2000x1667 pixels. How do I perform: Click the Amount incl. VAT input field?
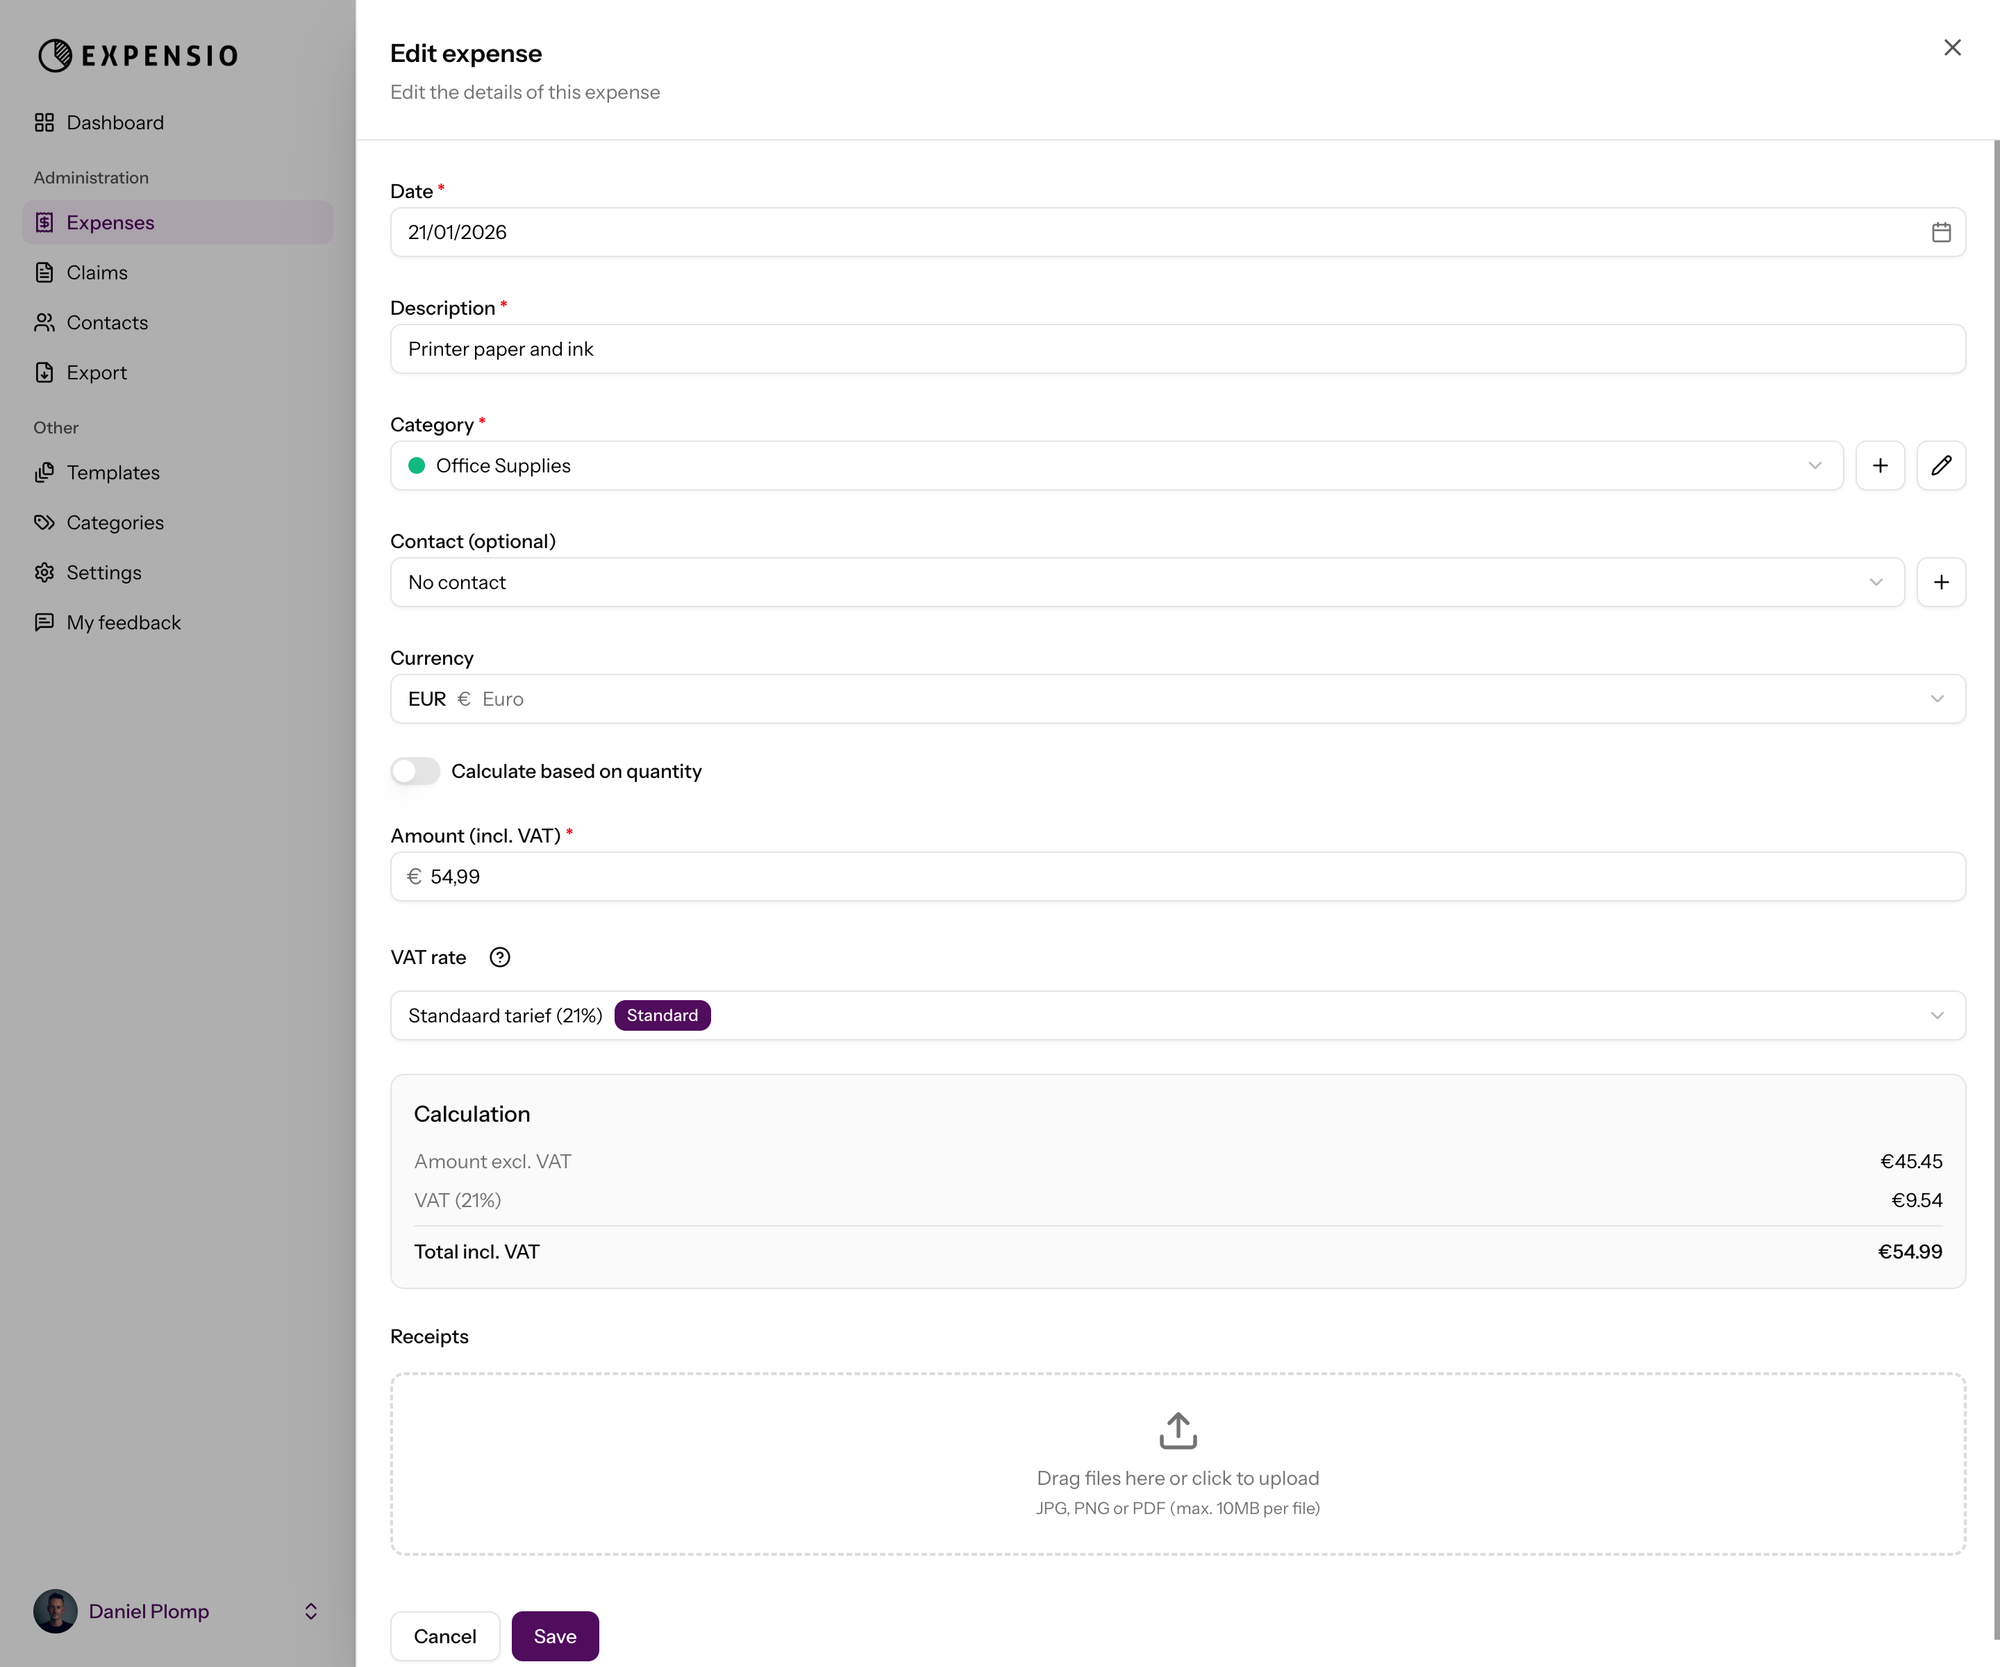point(1177,877)
